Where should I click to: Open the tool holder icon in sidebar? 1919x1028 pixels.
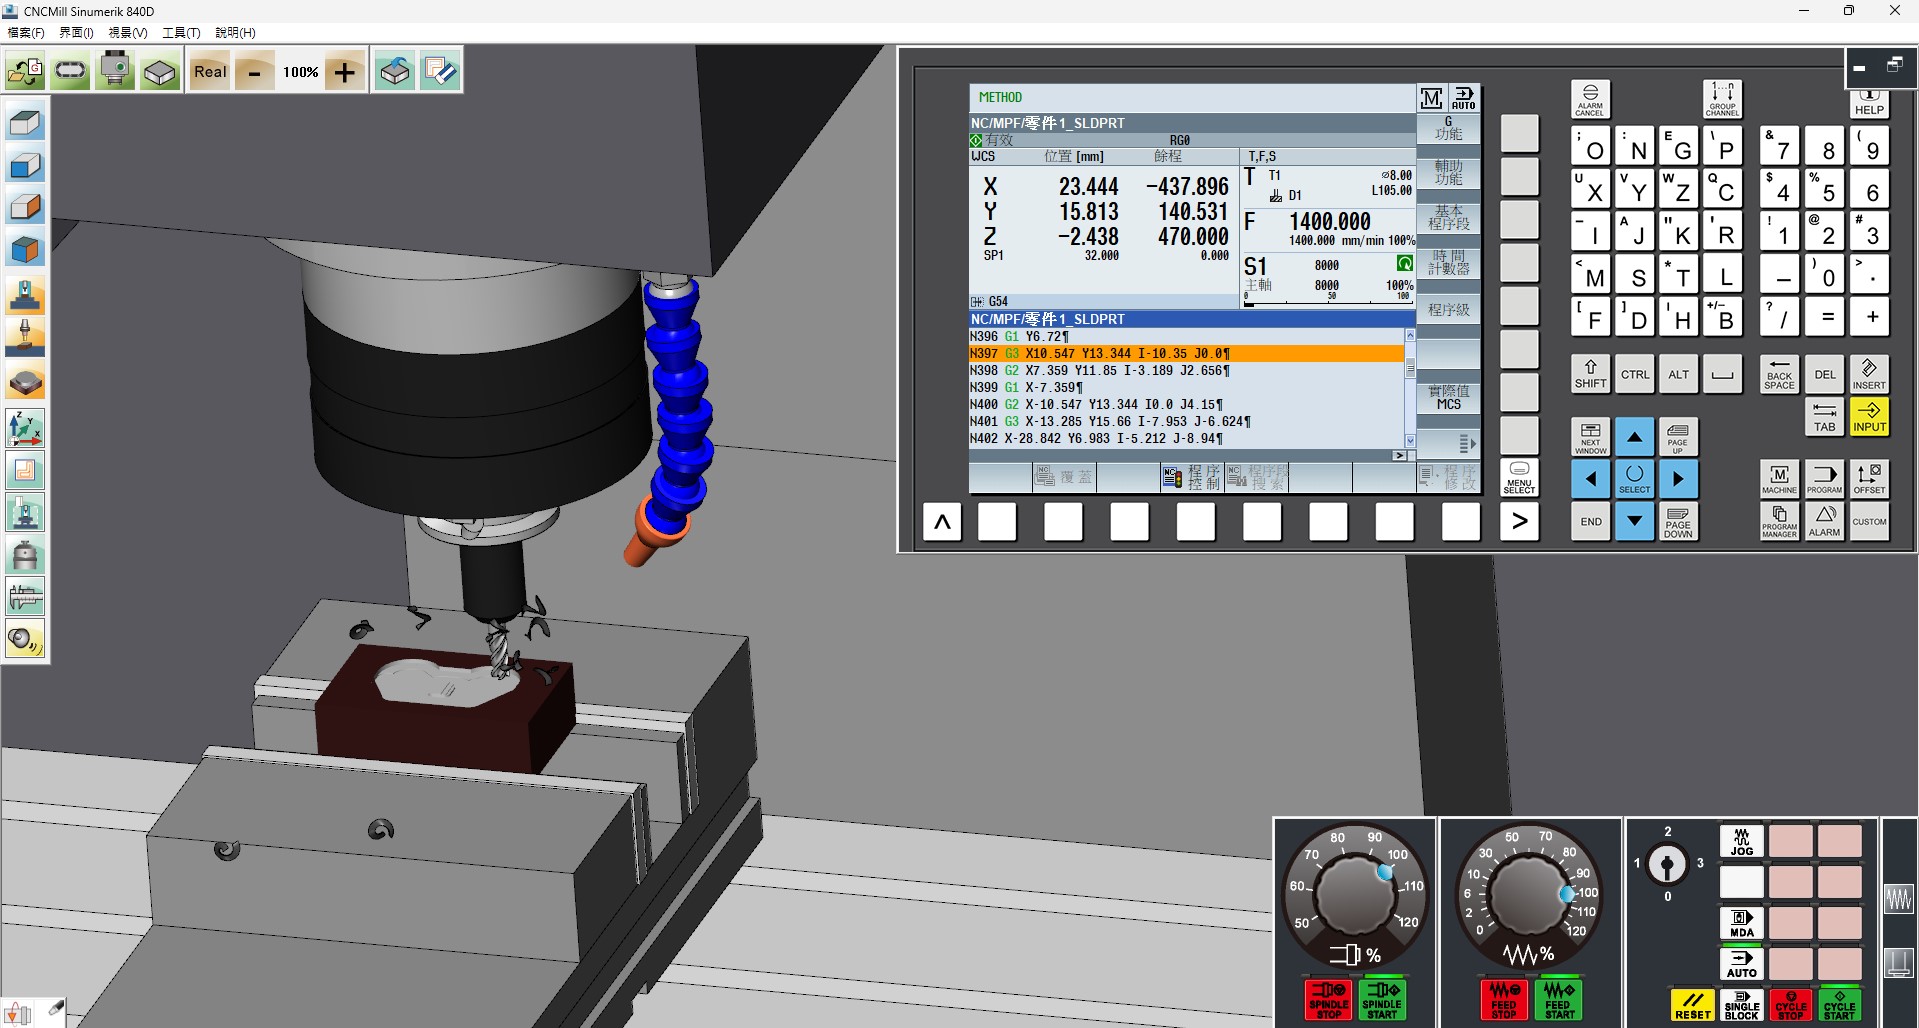click(x=25, y=555)
